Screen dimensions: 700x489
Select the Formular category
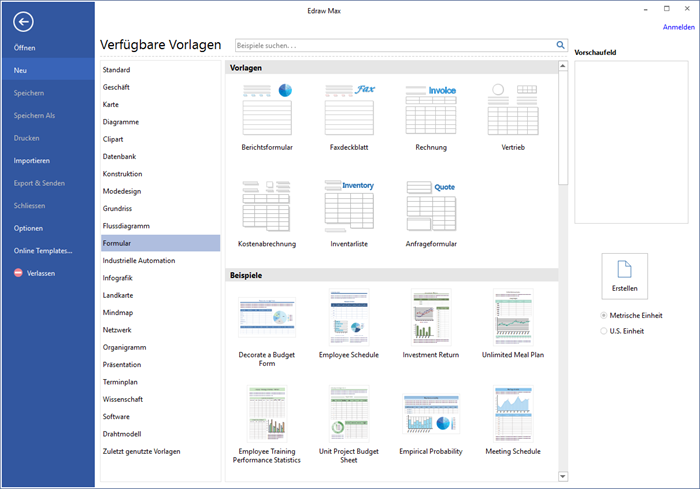(x=160, y=243)
